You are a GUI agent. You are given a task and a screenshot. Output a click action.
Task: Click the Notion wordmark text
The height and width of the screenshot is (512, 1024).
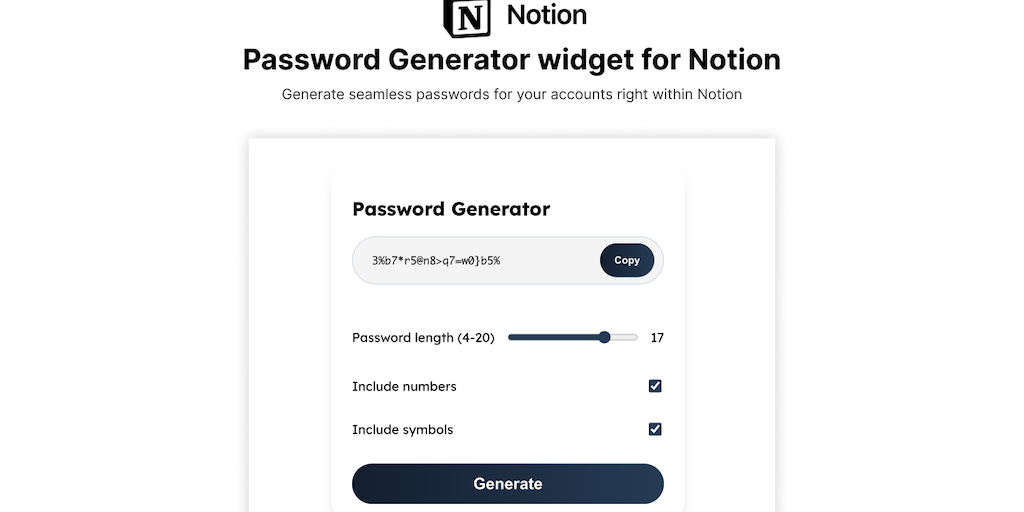[x=547, y=15]
